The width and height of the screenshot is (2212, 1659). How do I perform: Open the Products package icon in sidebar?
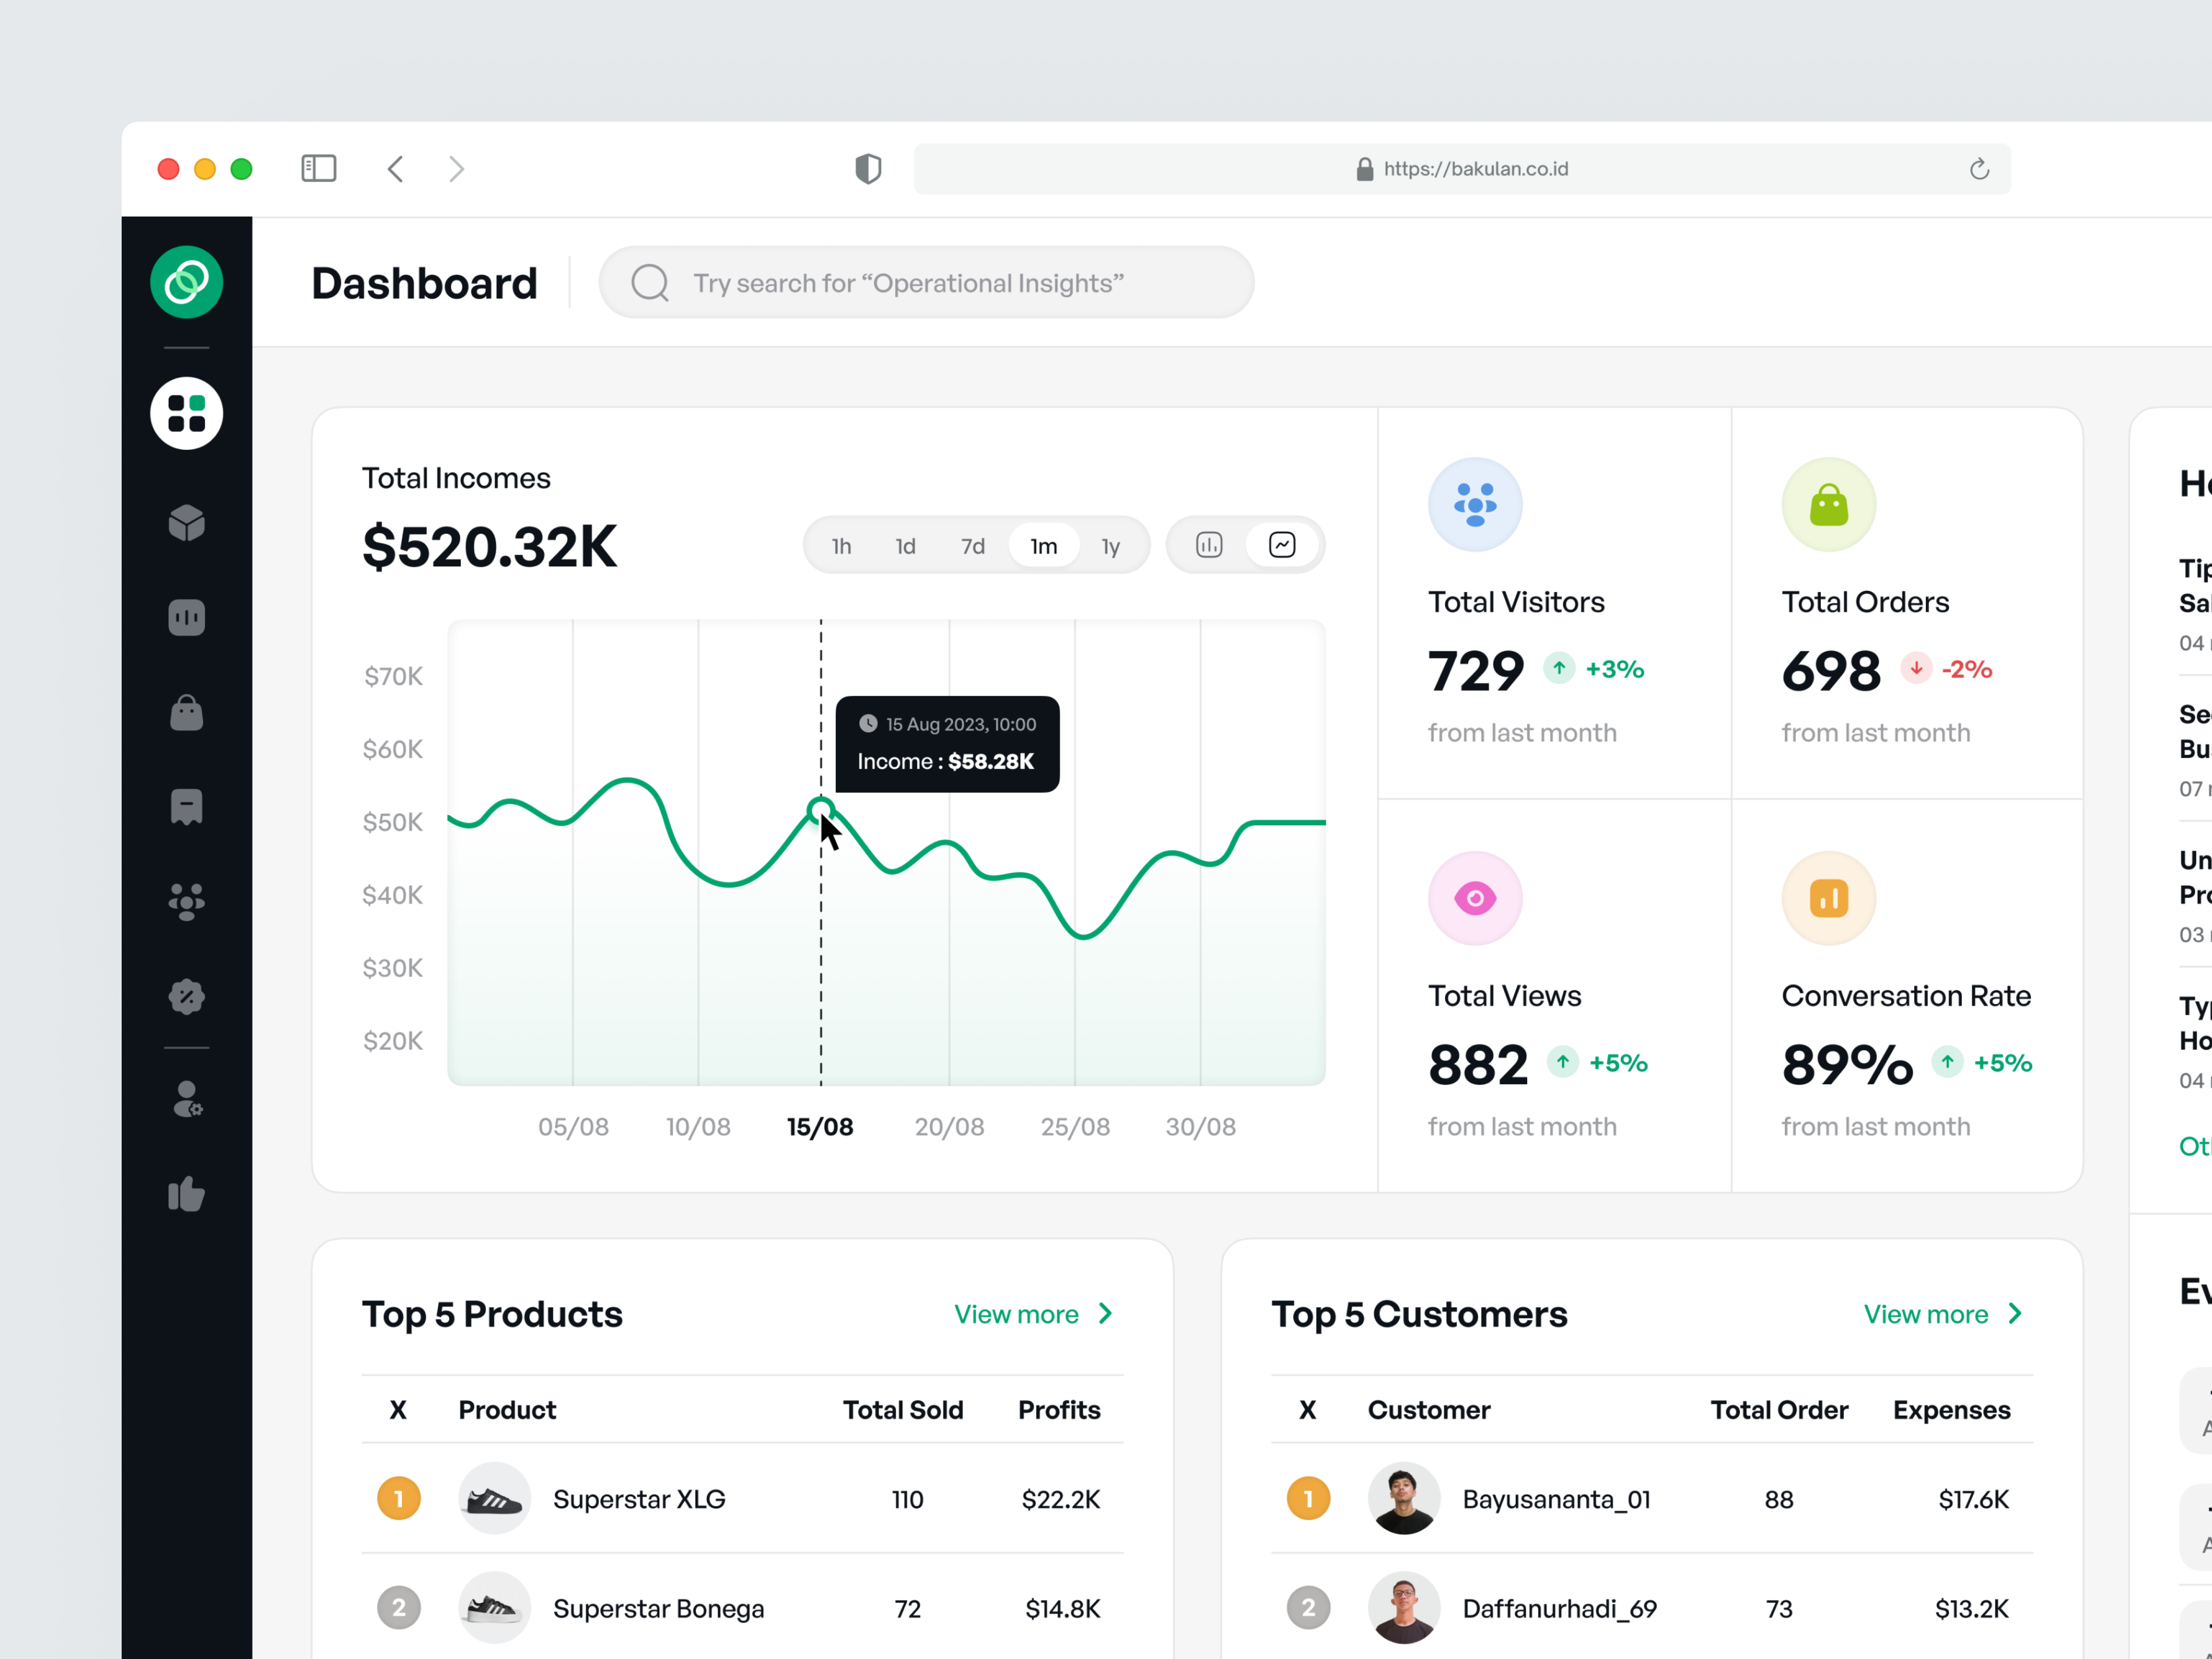coord(186,521)
